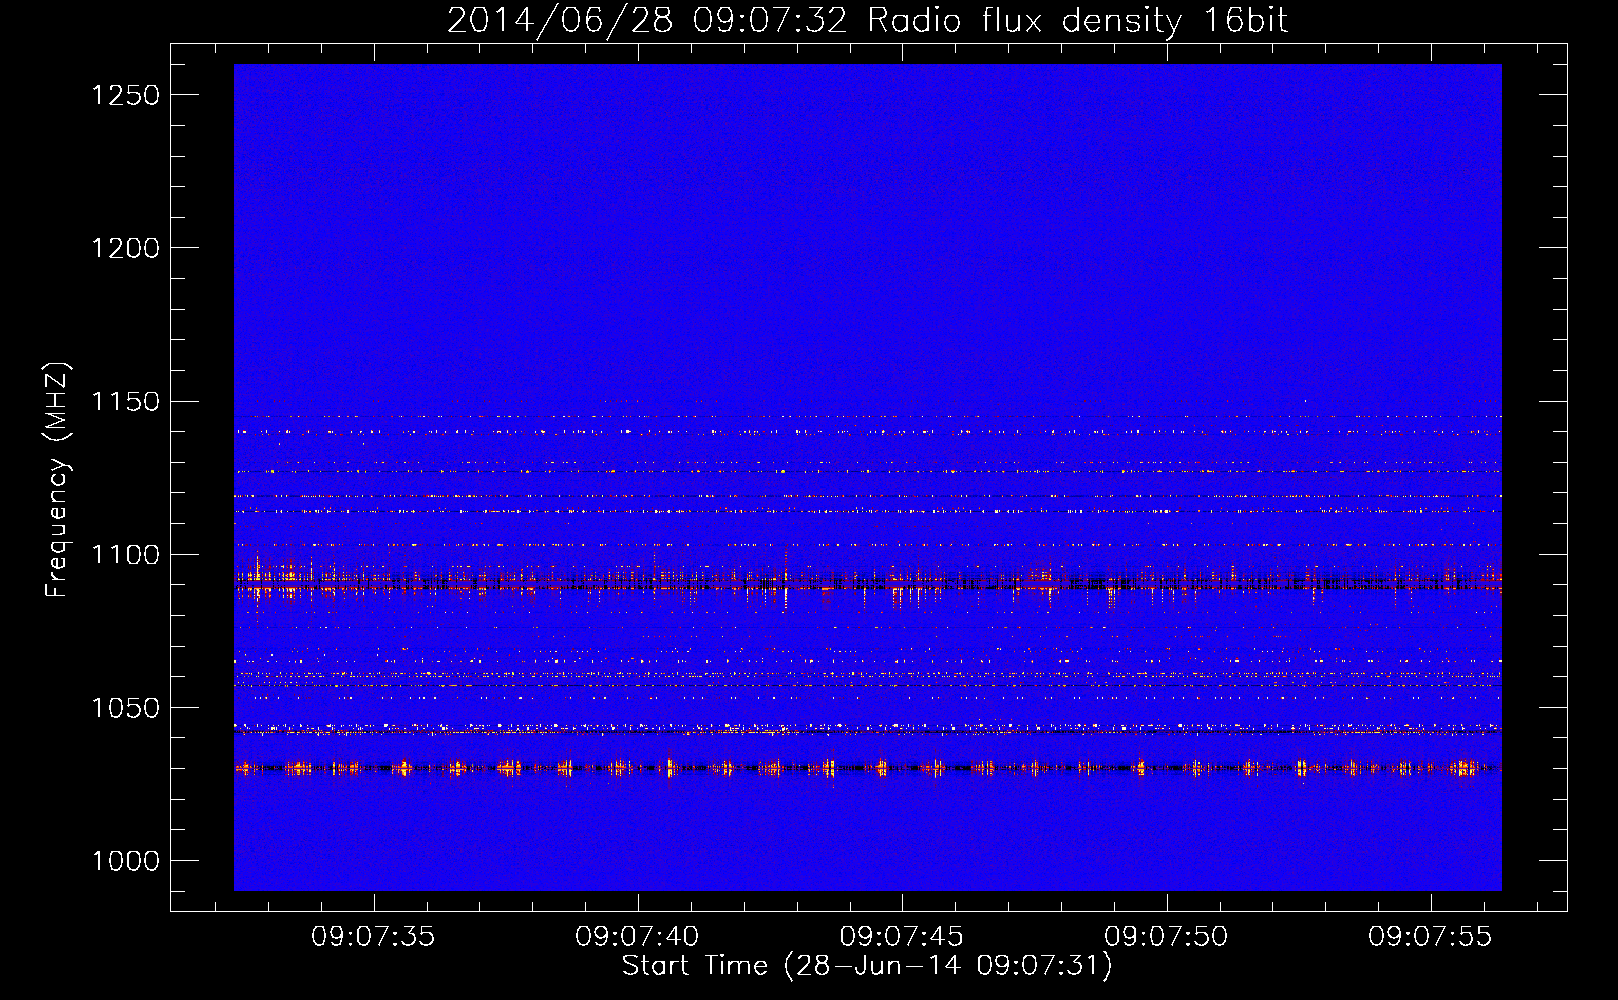This screenshot has height=1000, width=1618.
Task: Click the 09:07:55 time tick label
Action: 1430,937
